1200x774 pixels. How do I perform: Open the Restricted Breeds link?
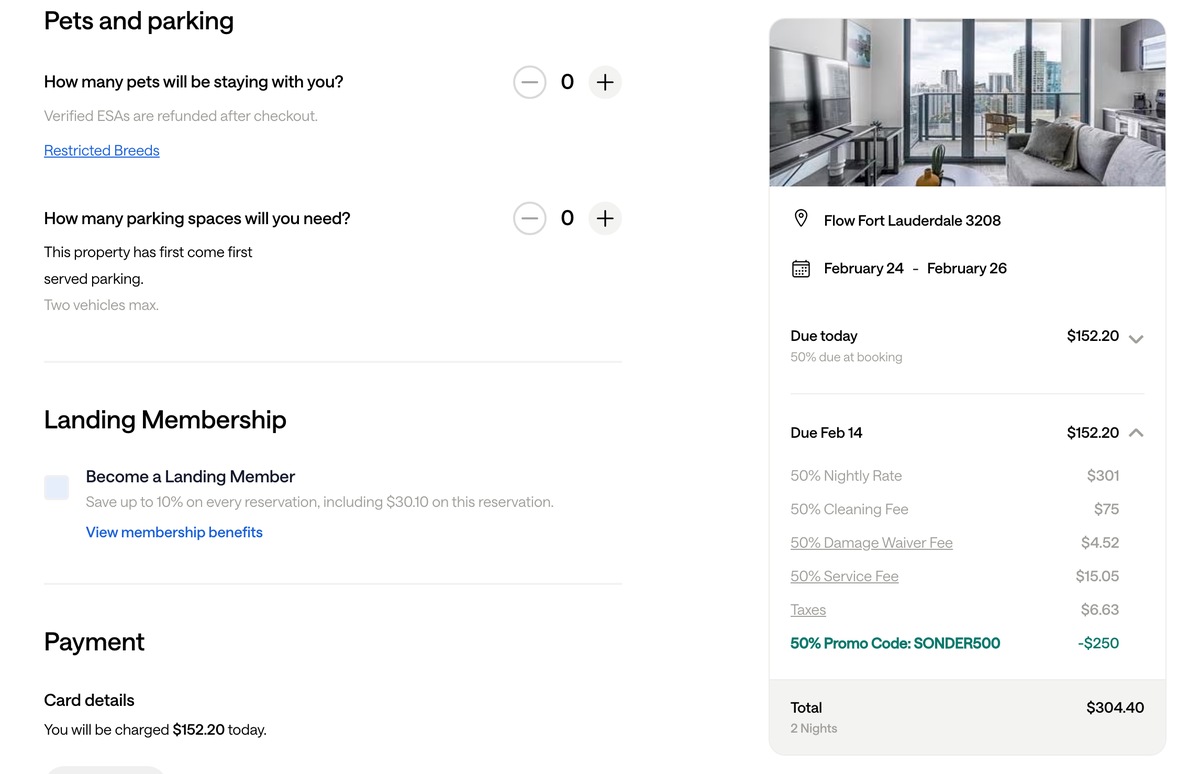(x=102, y=150)
